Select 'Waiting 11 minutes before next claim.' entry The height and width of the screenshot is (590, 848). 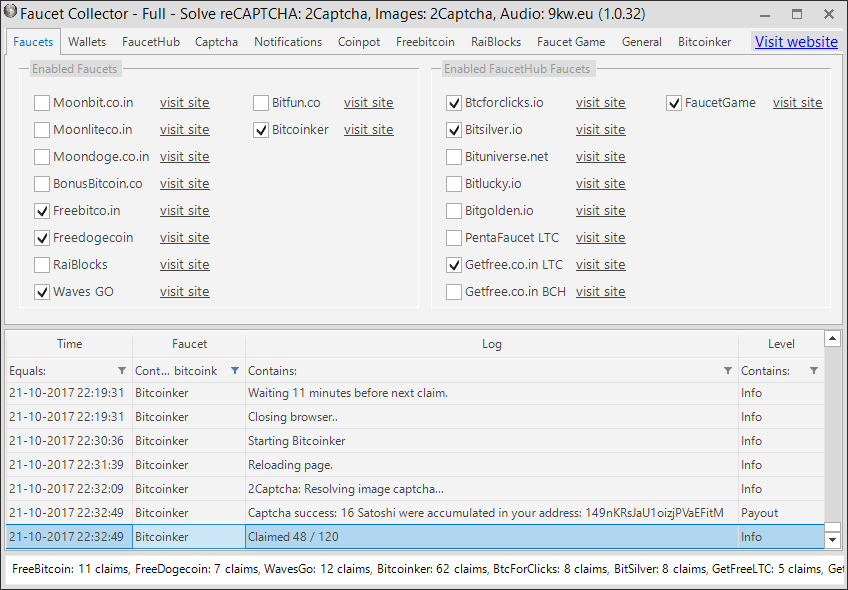pos(415,393)
